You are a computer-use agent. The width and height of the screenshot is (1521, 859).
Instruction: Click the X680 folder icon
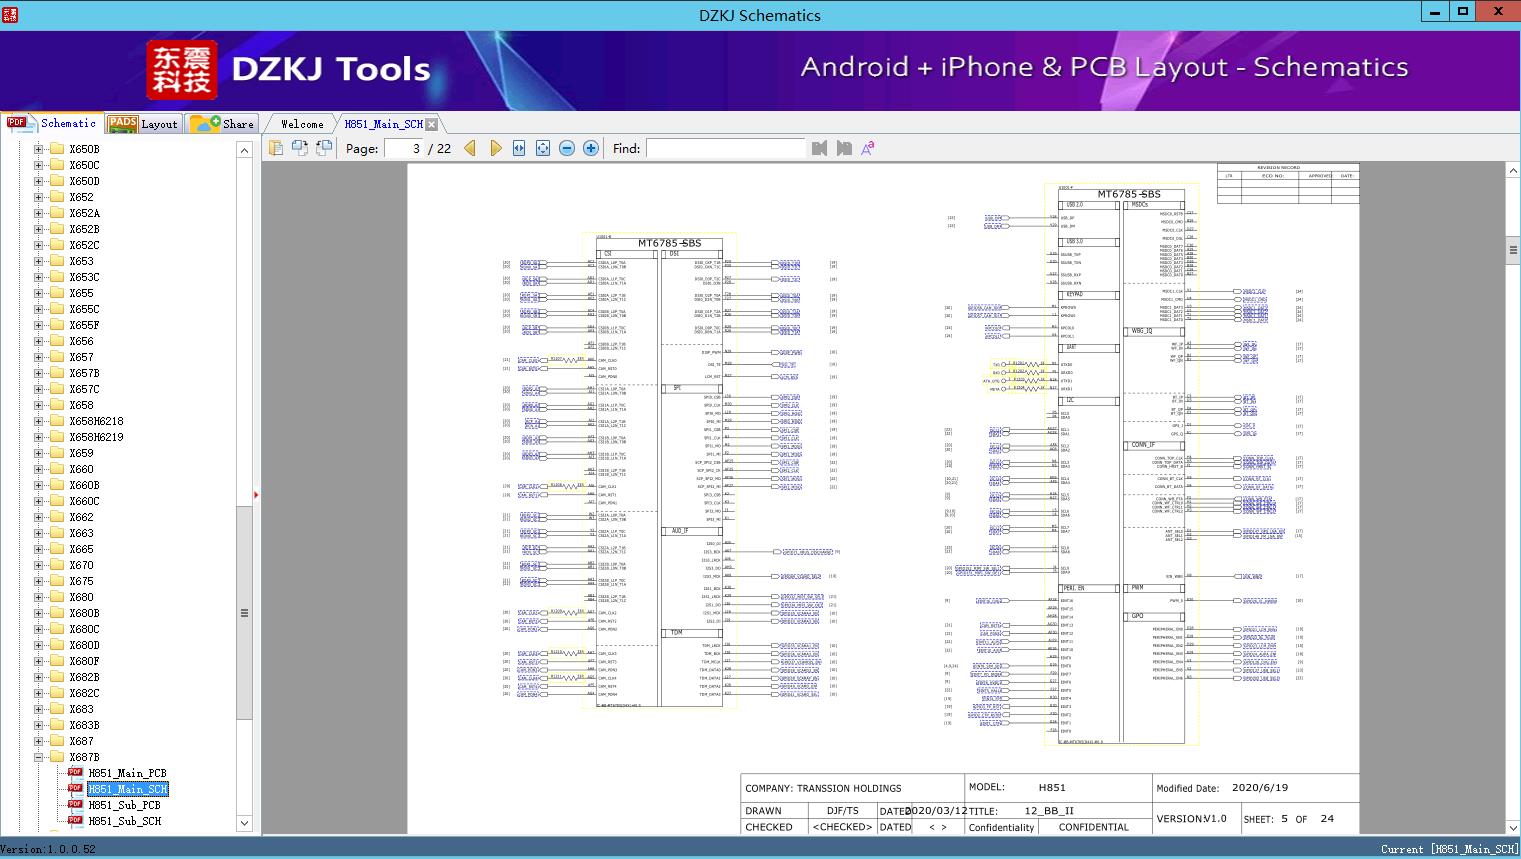point(57,597)
